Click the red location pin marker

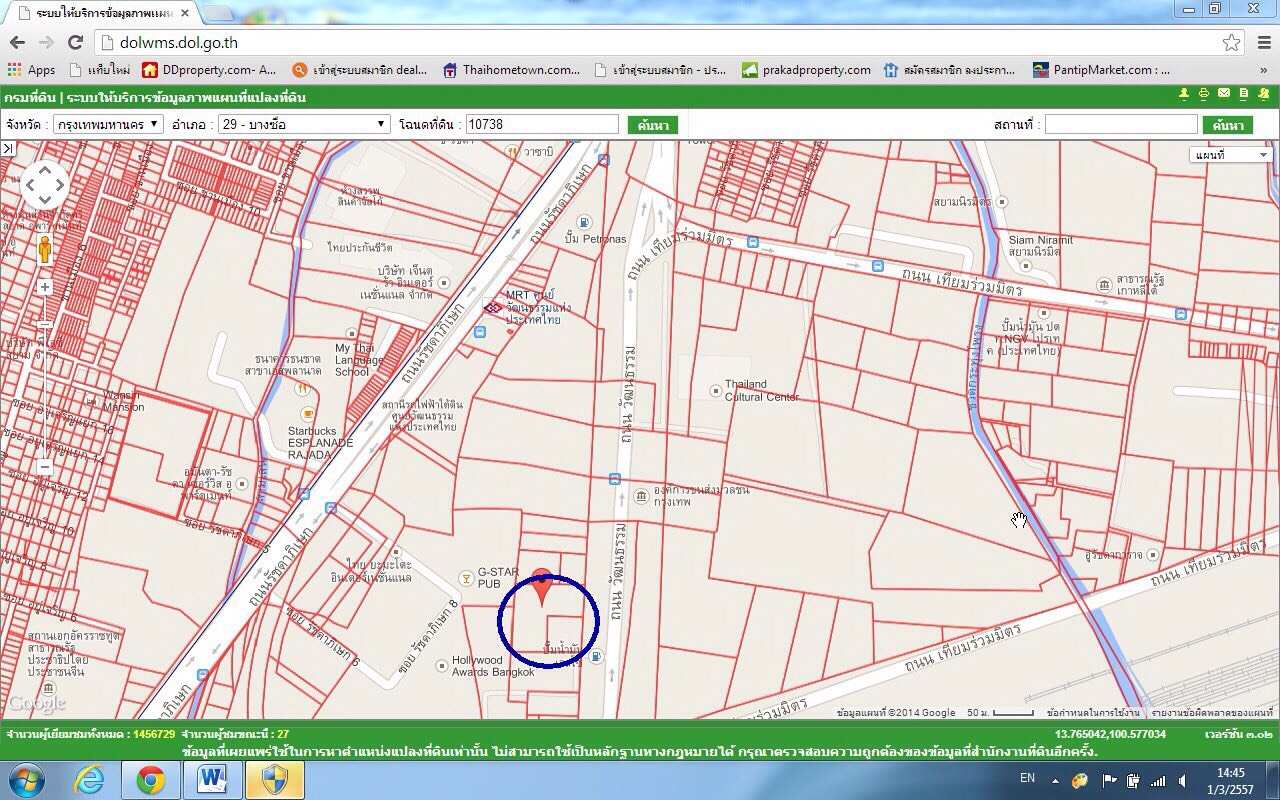(x=542, y=587)
